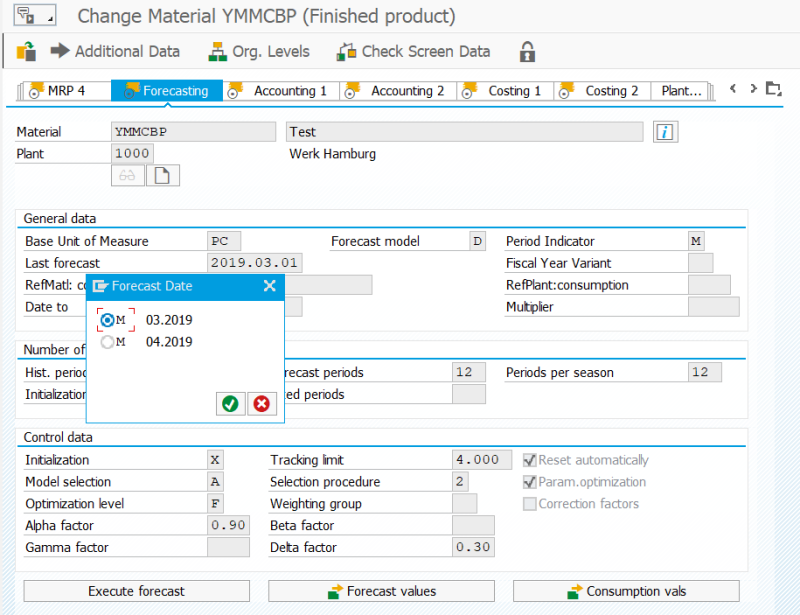Select the Forecasting tab
The image size is (800, 615).
point(167,91)
